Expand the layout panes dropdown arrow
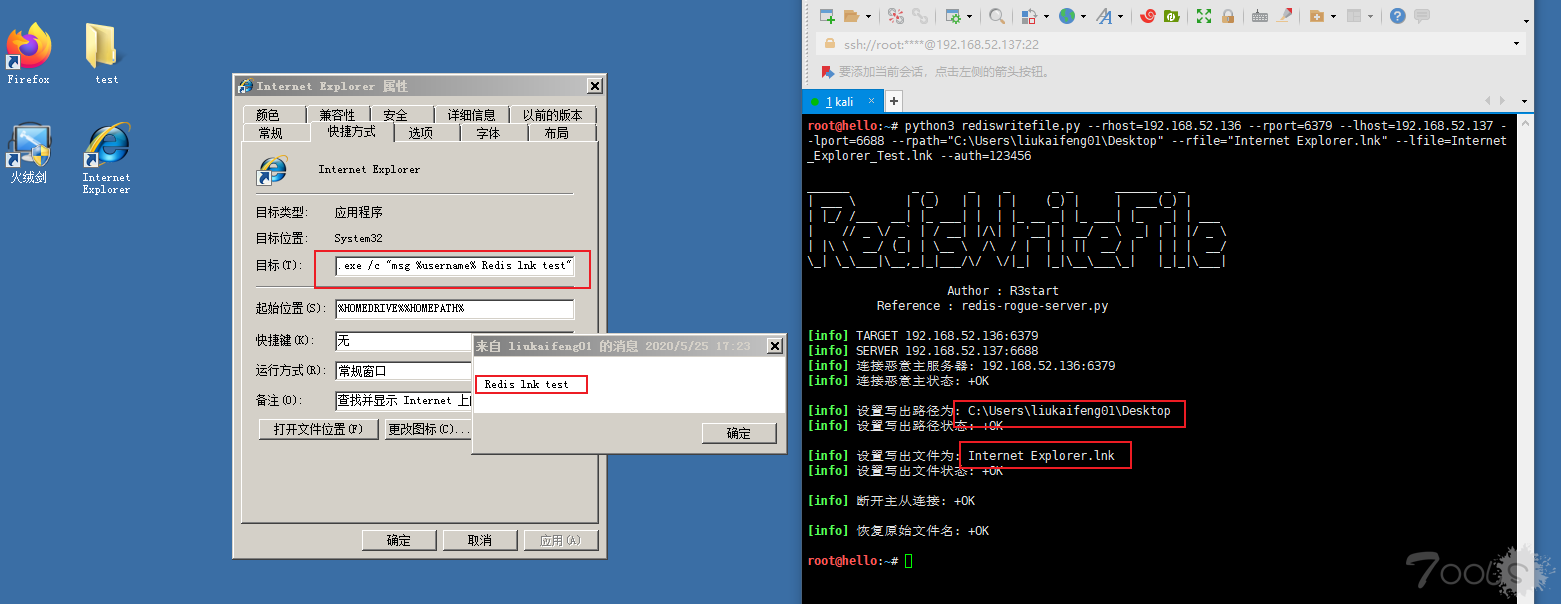1561x604 pixels. [1370, 17]
